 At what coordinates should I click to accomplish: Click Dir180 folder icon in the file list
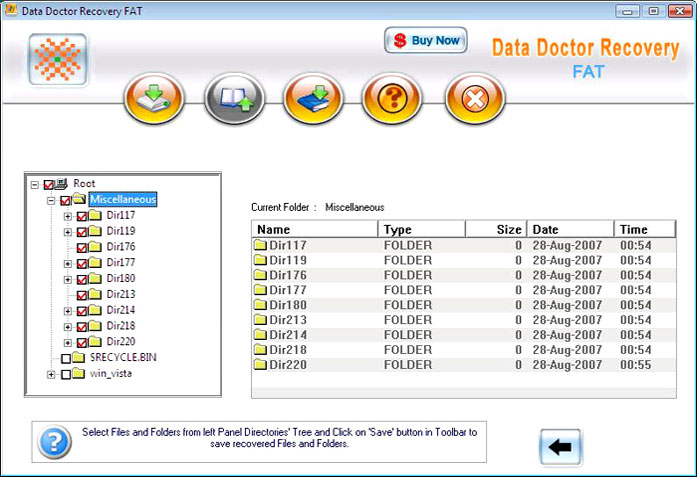(x=260, y=305)
